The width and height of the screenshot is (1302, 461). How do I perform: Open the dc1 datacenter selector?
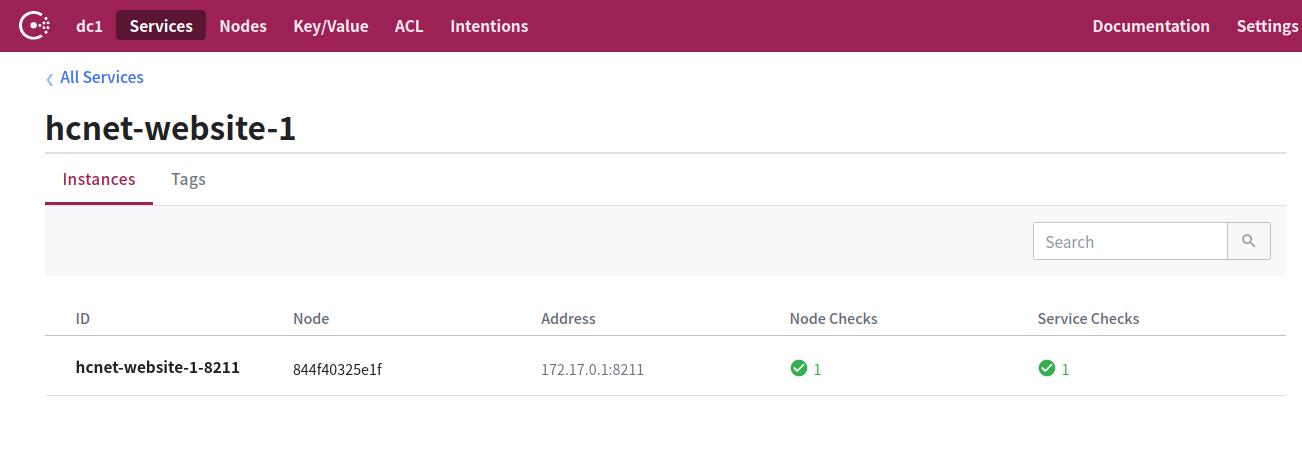click(x=89, y=26)
